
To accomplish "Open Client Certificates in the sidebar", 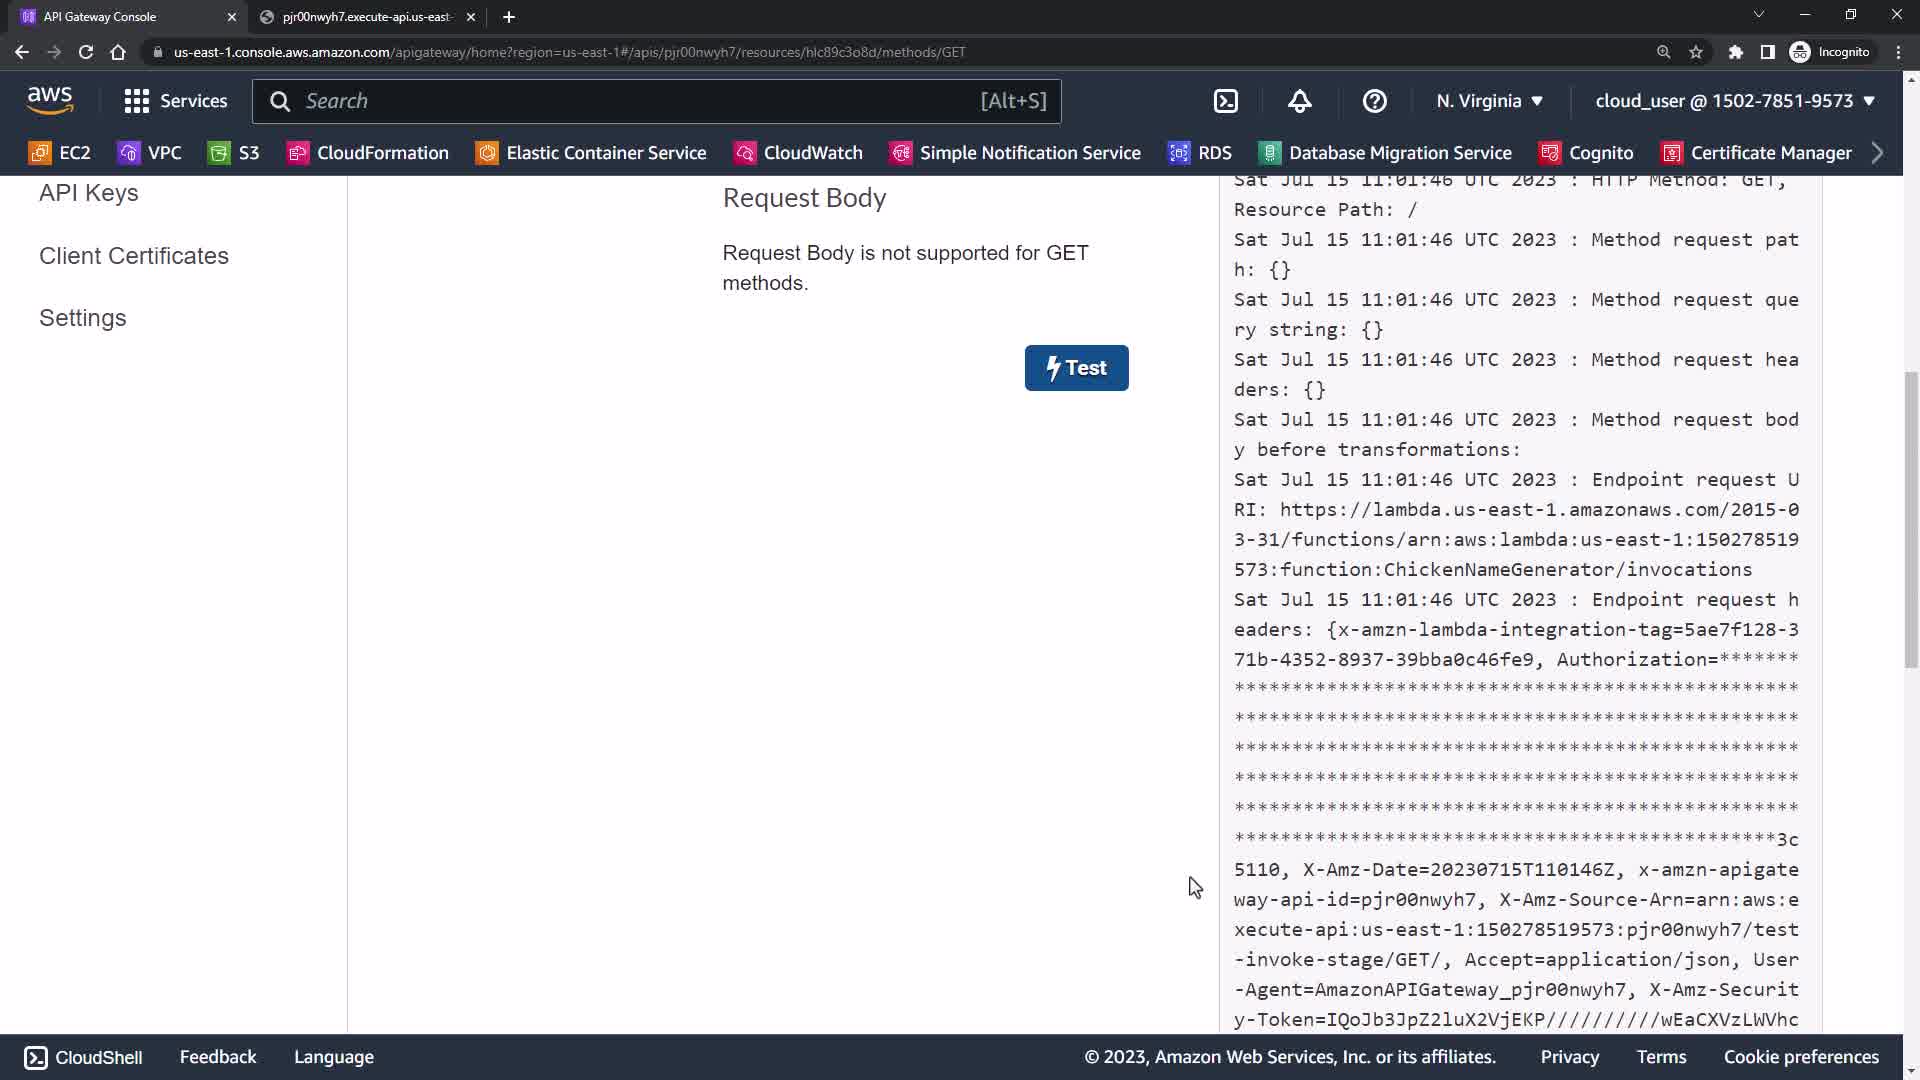I will point(134,256).
